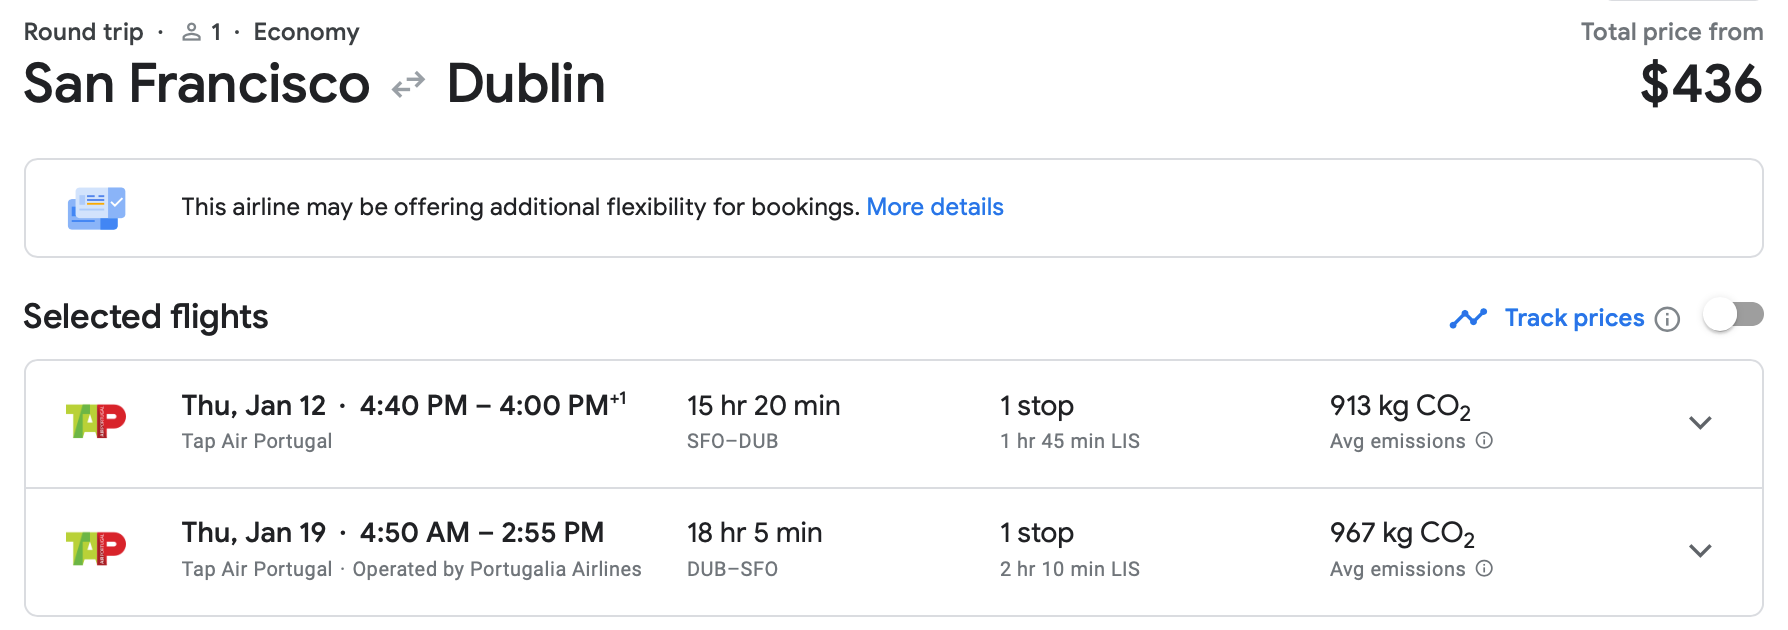Click the Track prices info icon
The height and width of the screenshot is (630, 1788).
click(1667, 319)
